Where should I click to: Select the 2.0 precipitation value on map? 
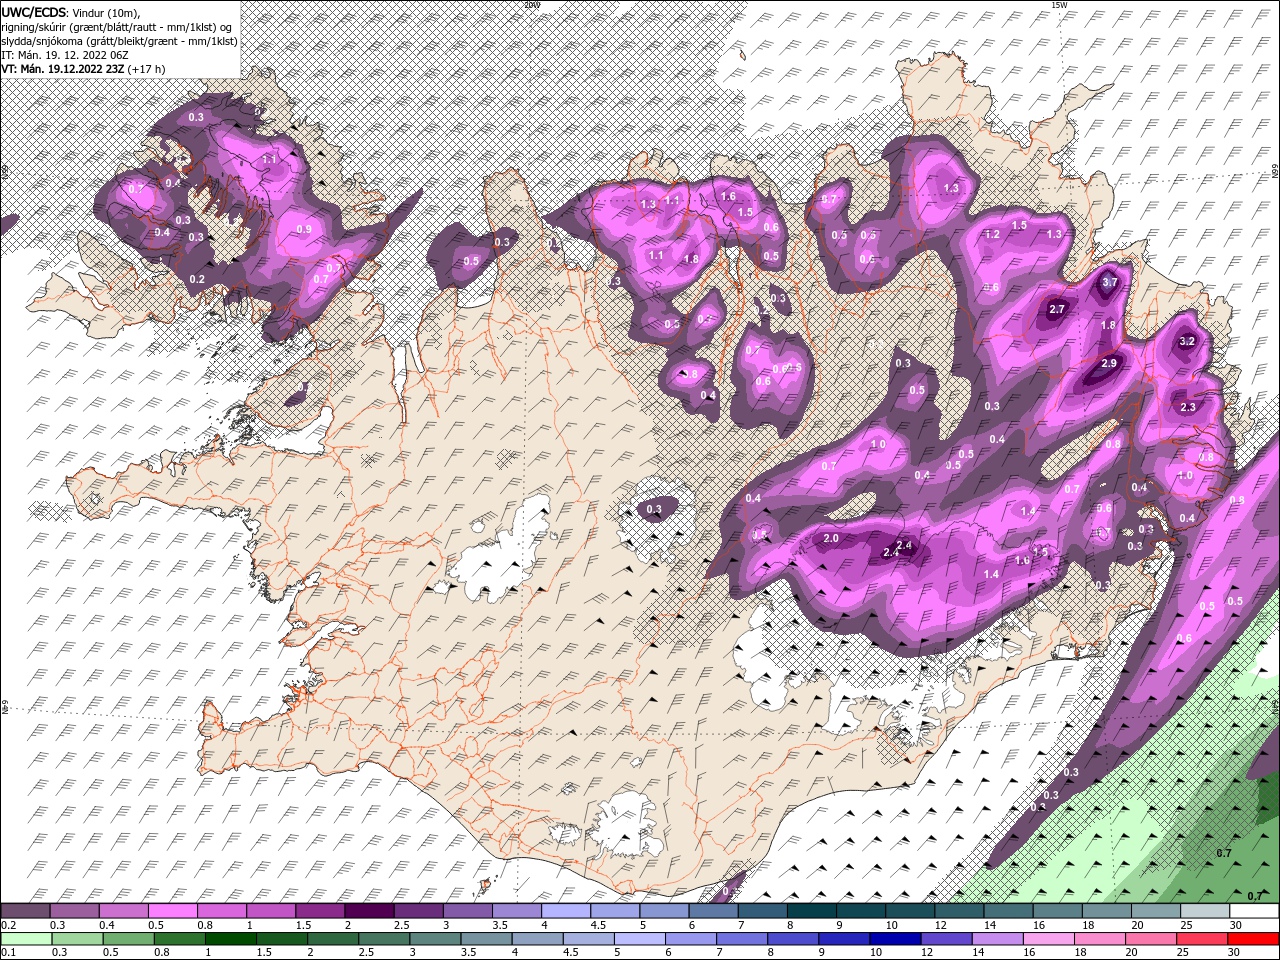tap(831, 539)
